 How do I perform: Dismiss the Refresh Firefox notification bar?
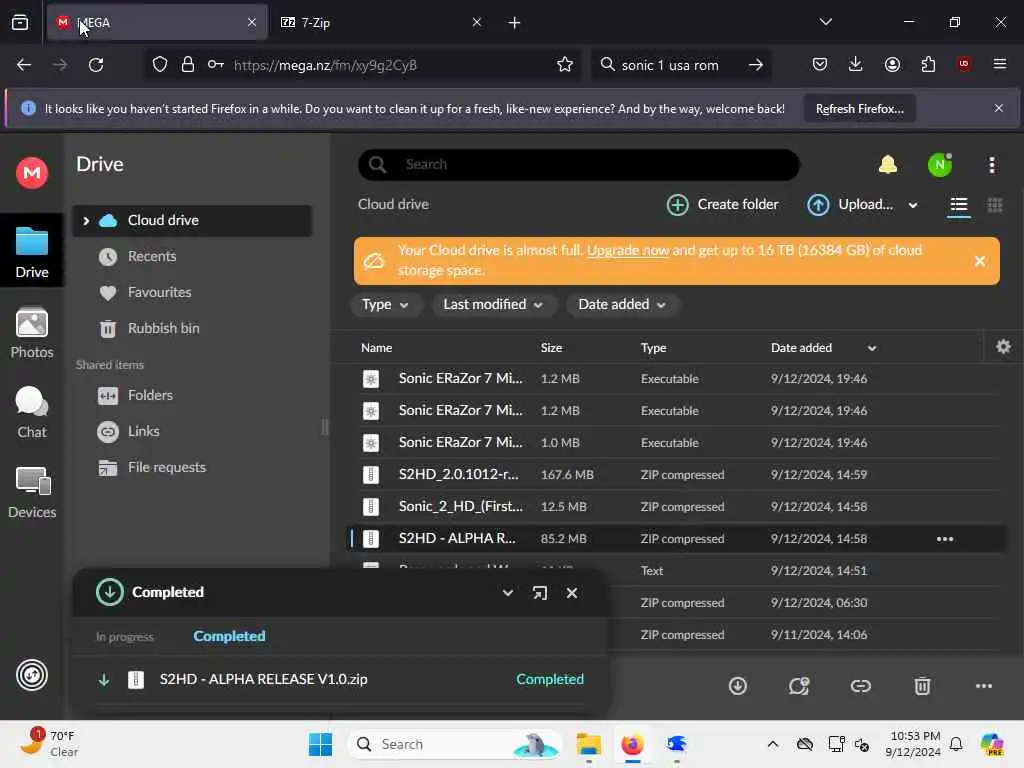click(x=999, y=108)
